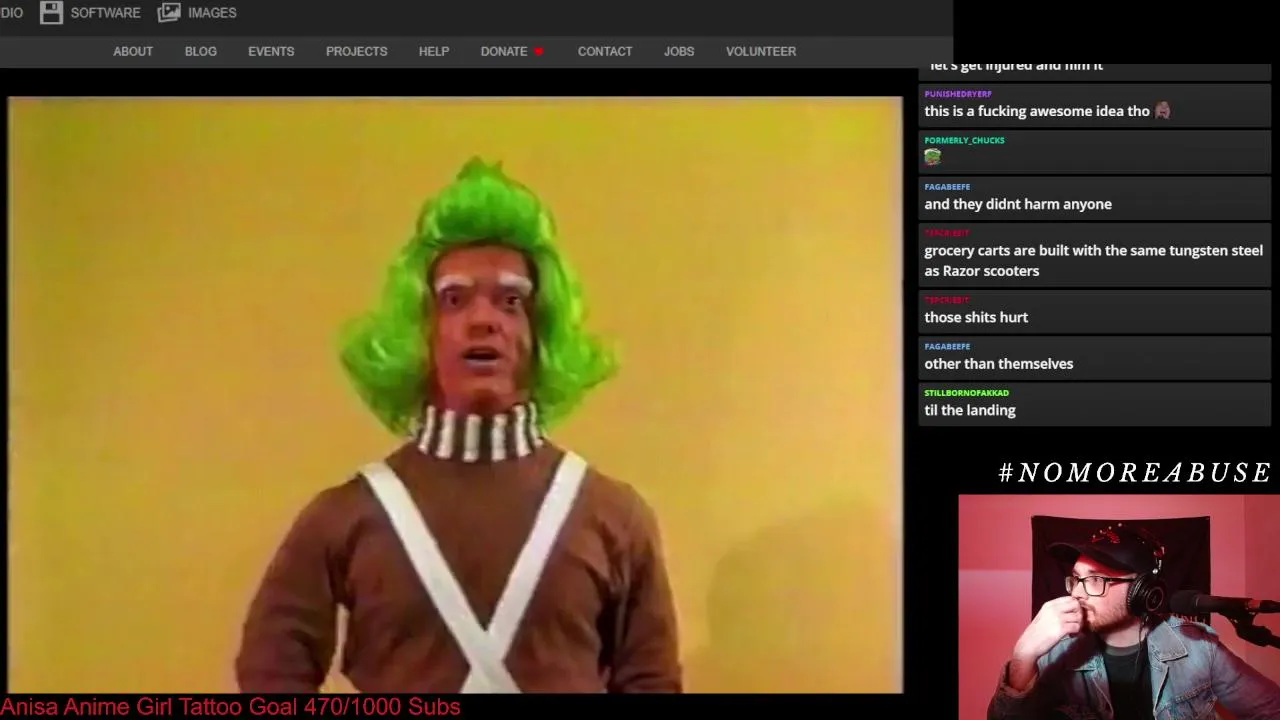Click message 'those shits hurt'
This screenshot has height=720, width=1280.
[x=976, y=317]
